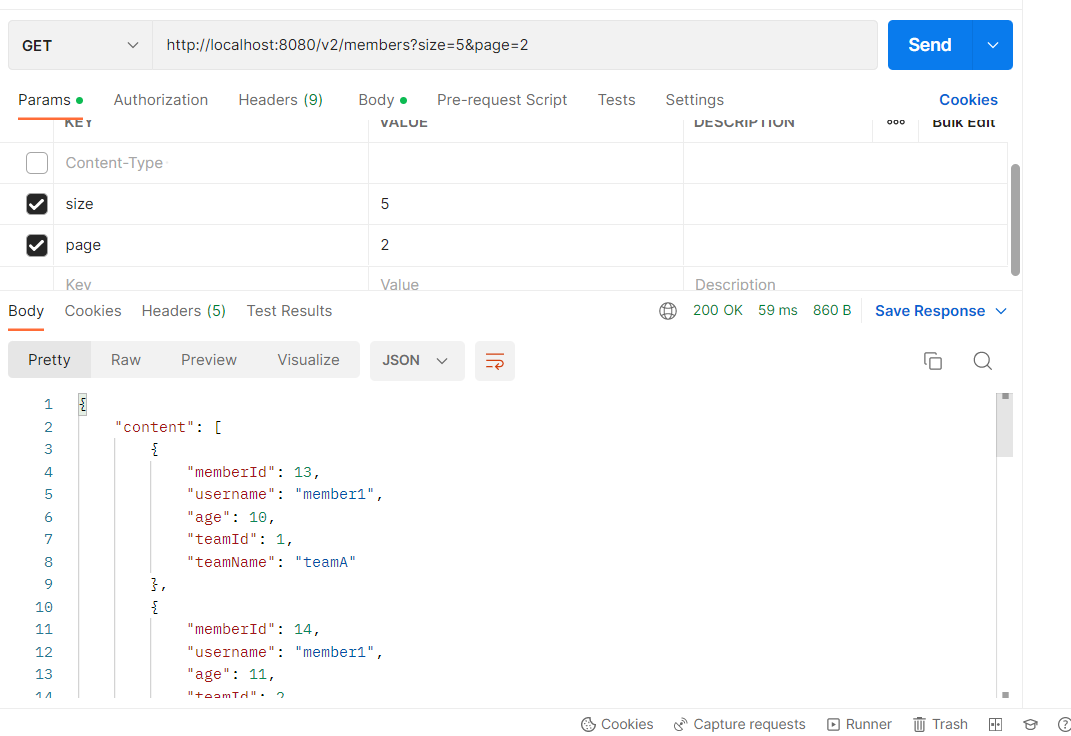Open Capture requests in the footer
This screenshot has width=1071, height=736.
739,724
